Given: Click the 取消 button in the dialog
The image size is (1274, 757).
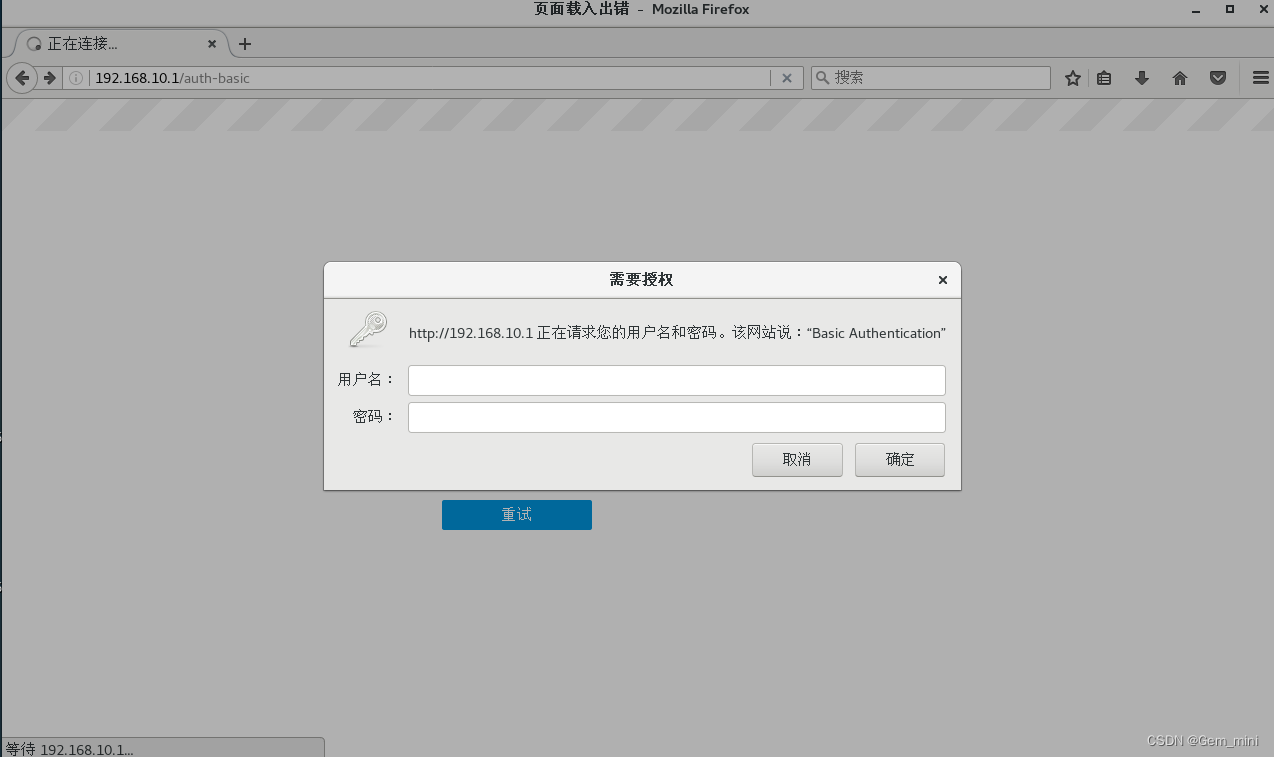Looking at the screenshot, I should click(796, 459).
